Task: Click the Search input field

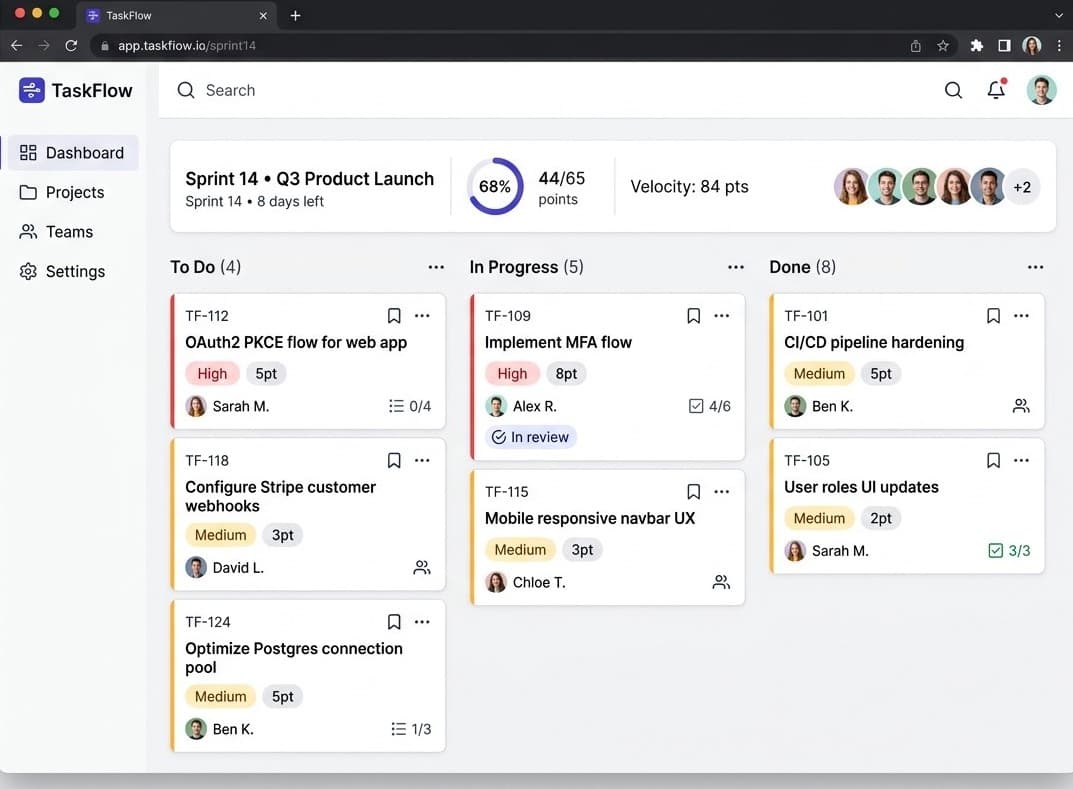Action: pos(547,90)
